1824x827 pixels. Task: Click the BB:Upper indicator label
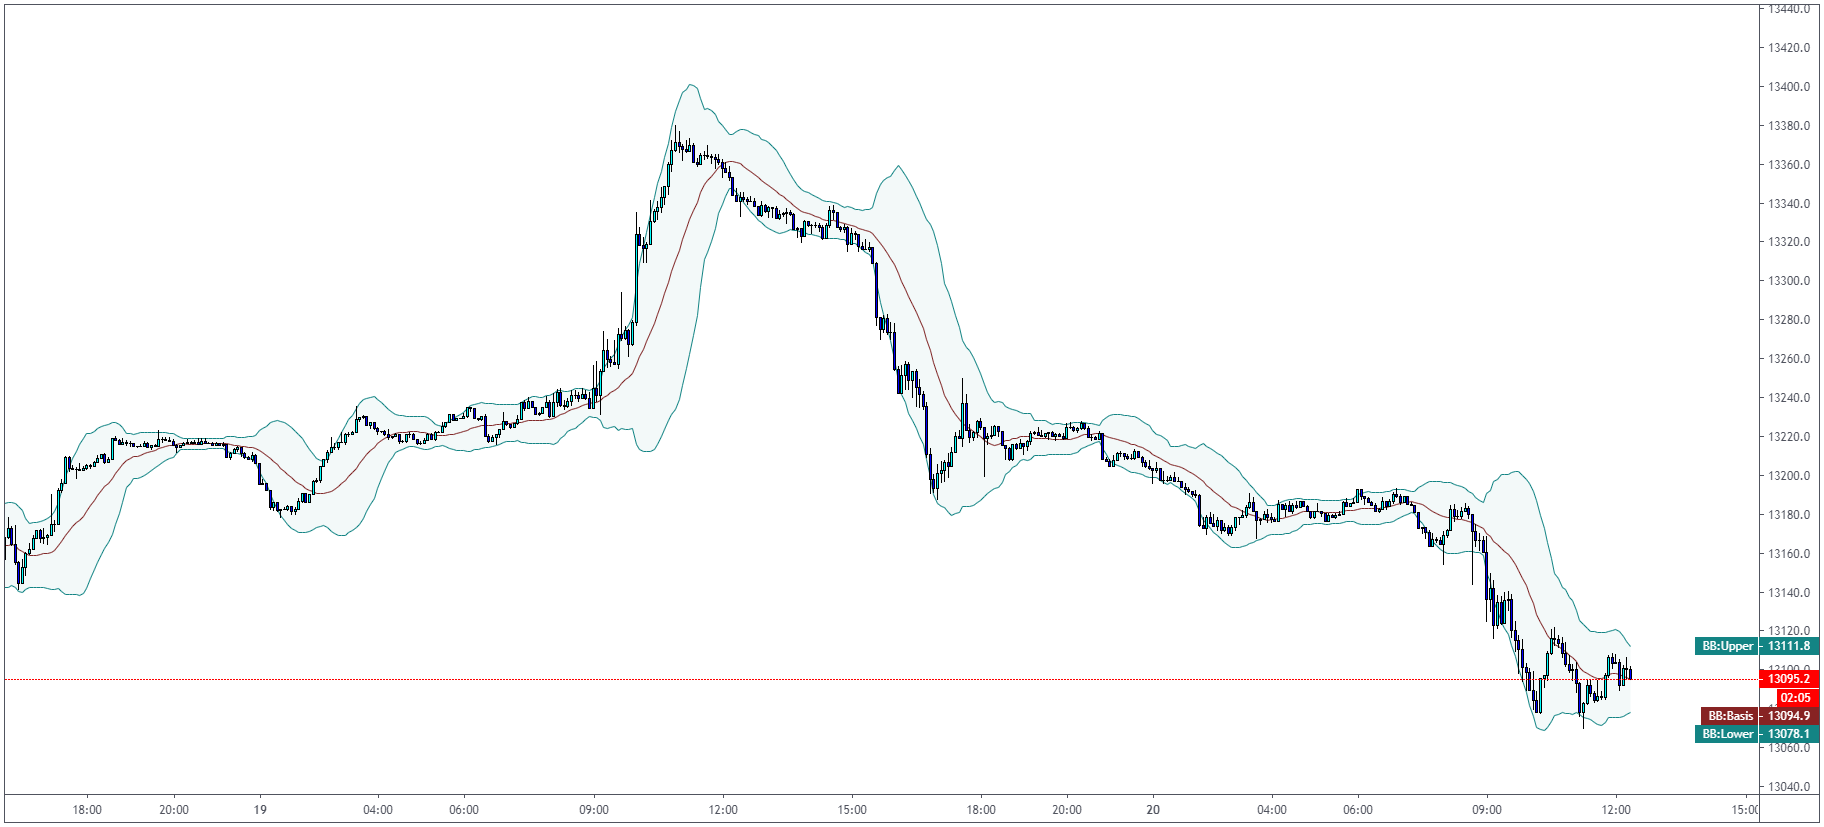pos(1727,646)
